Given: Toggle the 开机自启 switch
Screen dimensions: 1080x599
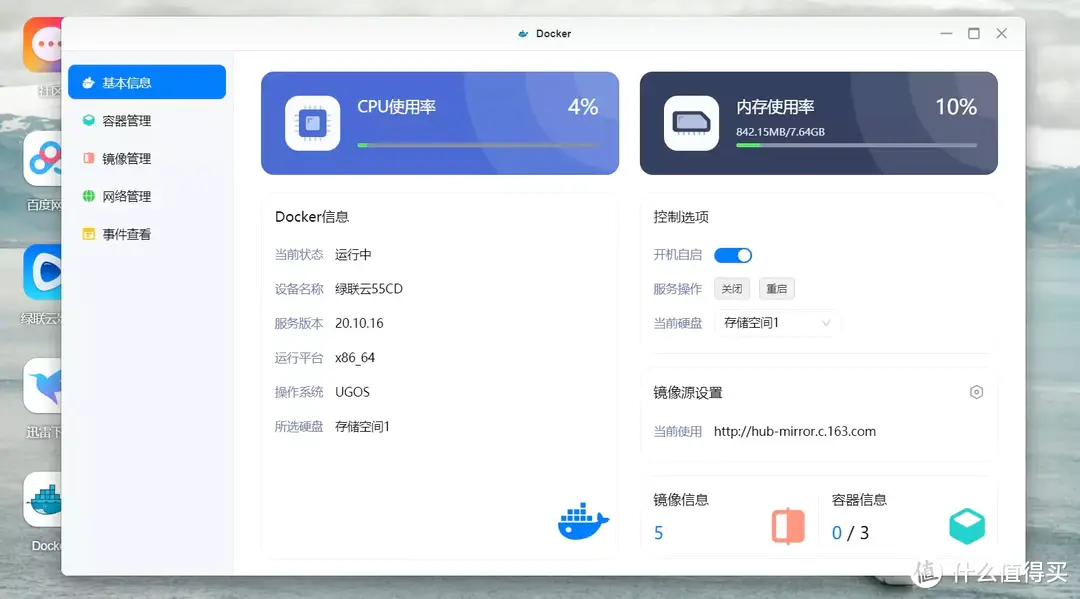Looking at the screenshot, I should (x=733, y=255).
